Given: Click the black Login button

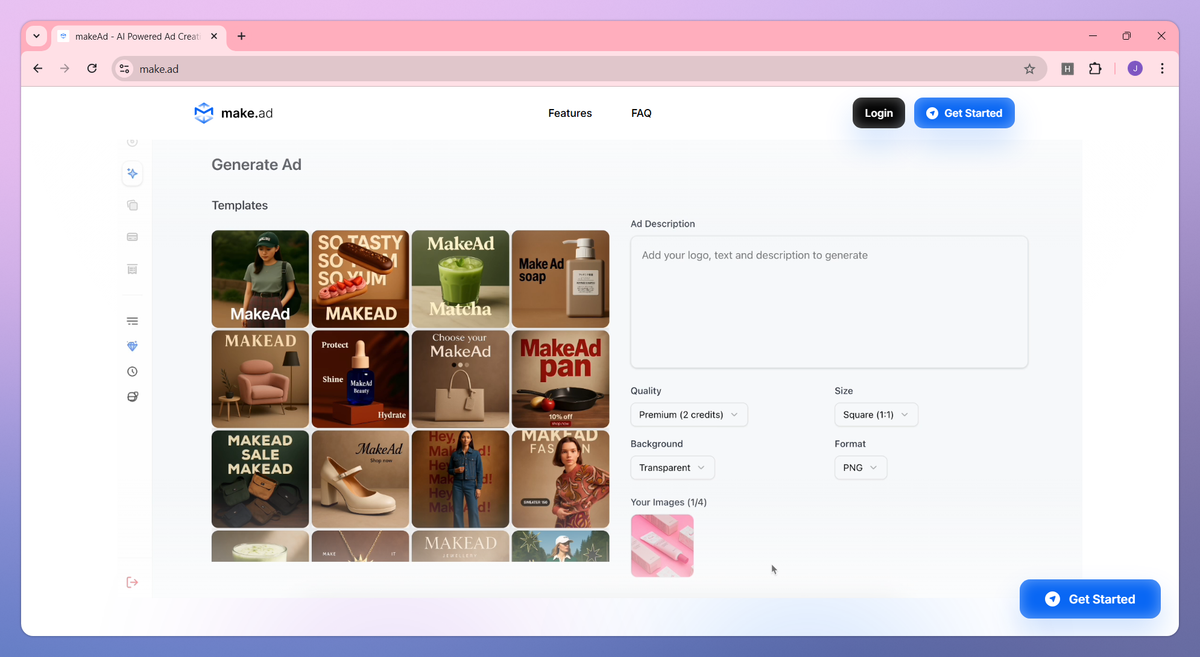Looking at the screenshot, I should (879, 113).
